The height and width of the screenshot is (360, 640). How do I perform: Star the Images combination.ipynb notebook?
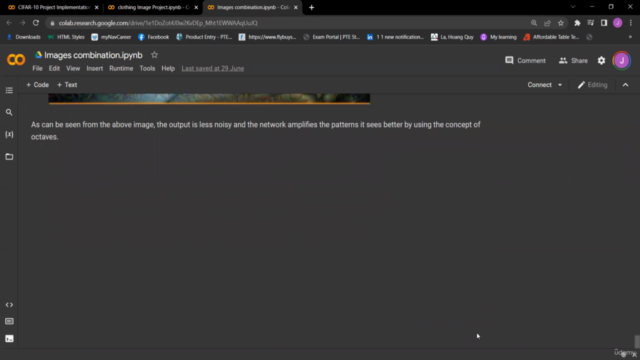154,55
